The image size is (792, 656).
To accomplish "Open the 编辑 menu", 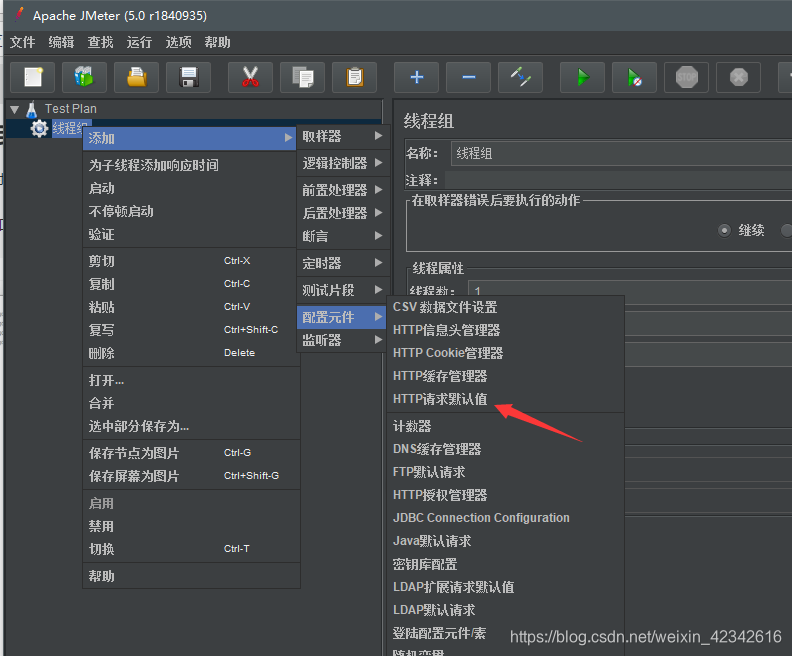I will [61, 42].
